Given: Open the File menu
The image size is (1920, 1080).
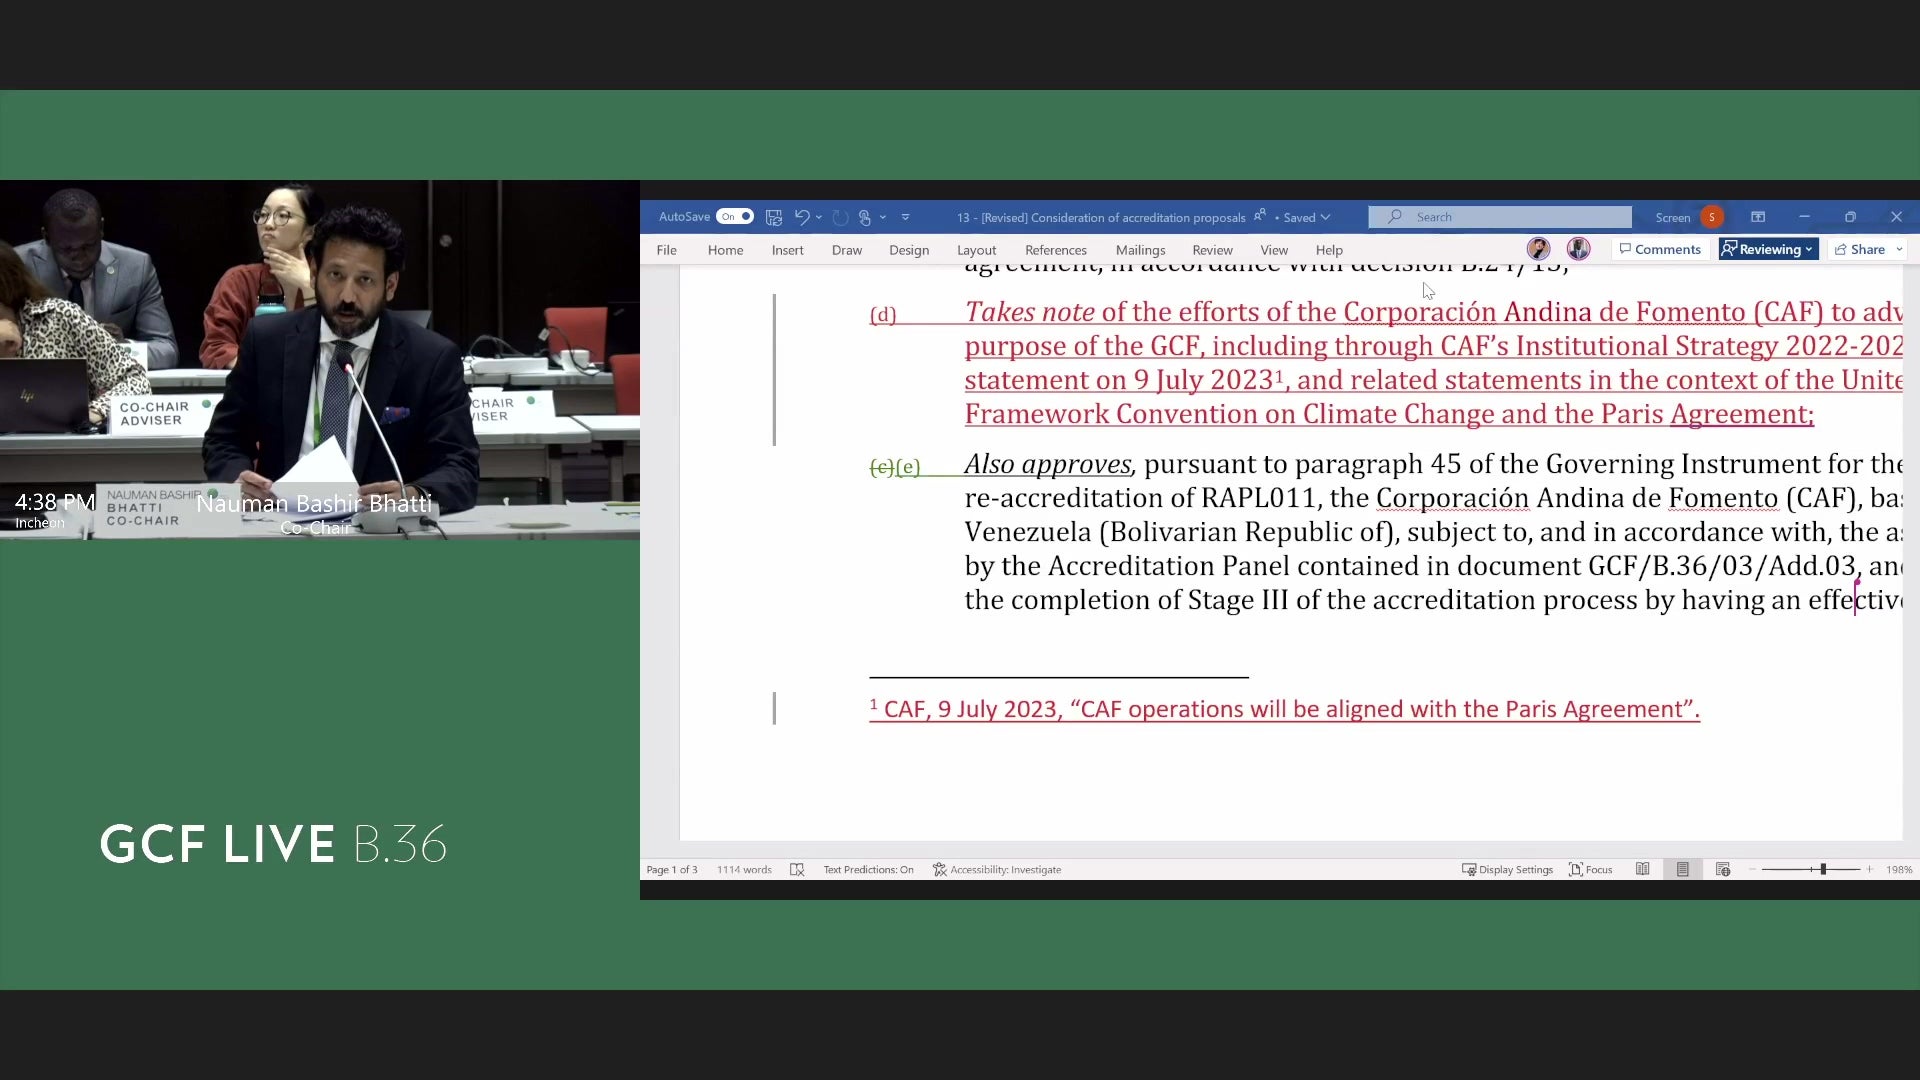Looking at the screenshot, I should [667, 250].
